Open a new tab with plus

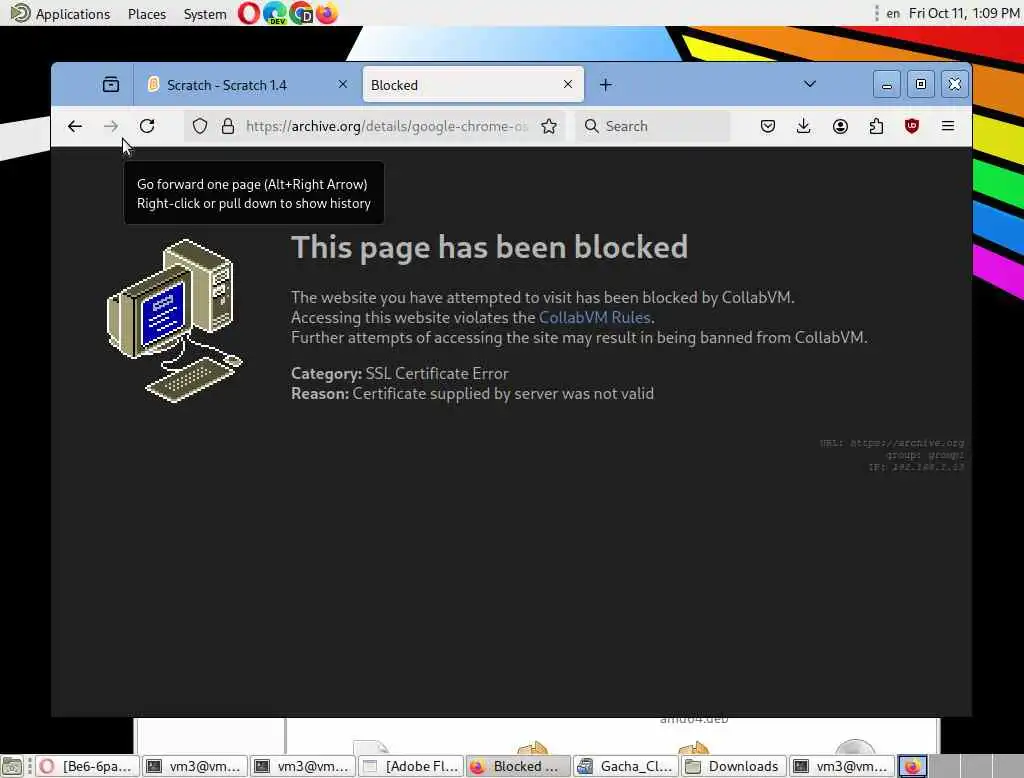click(605, 85)
